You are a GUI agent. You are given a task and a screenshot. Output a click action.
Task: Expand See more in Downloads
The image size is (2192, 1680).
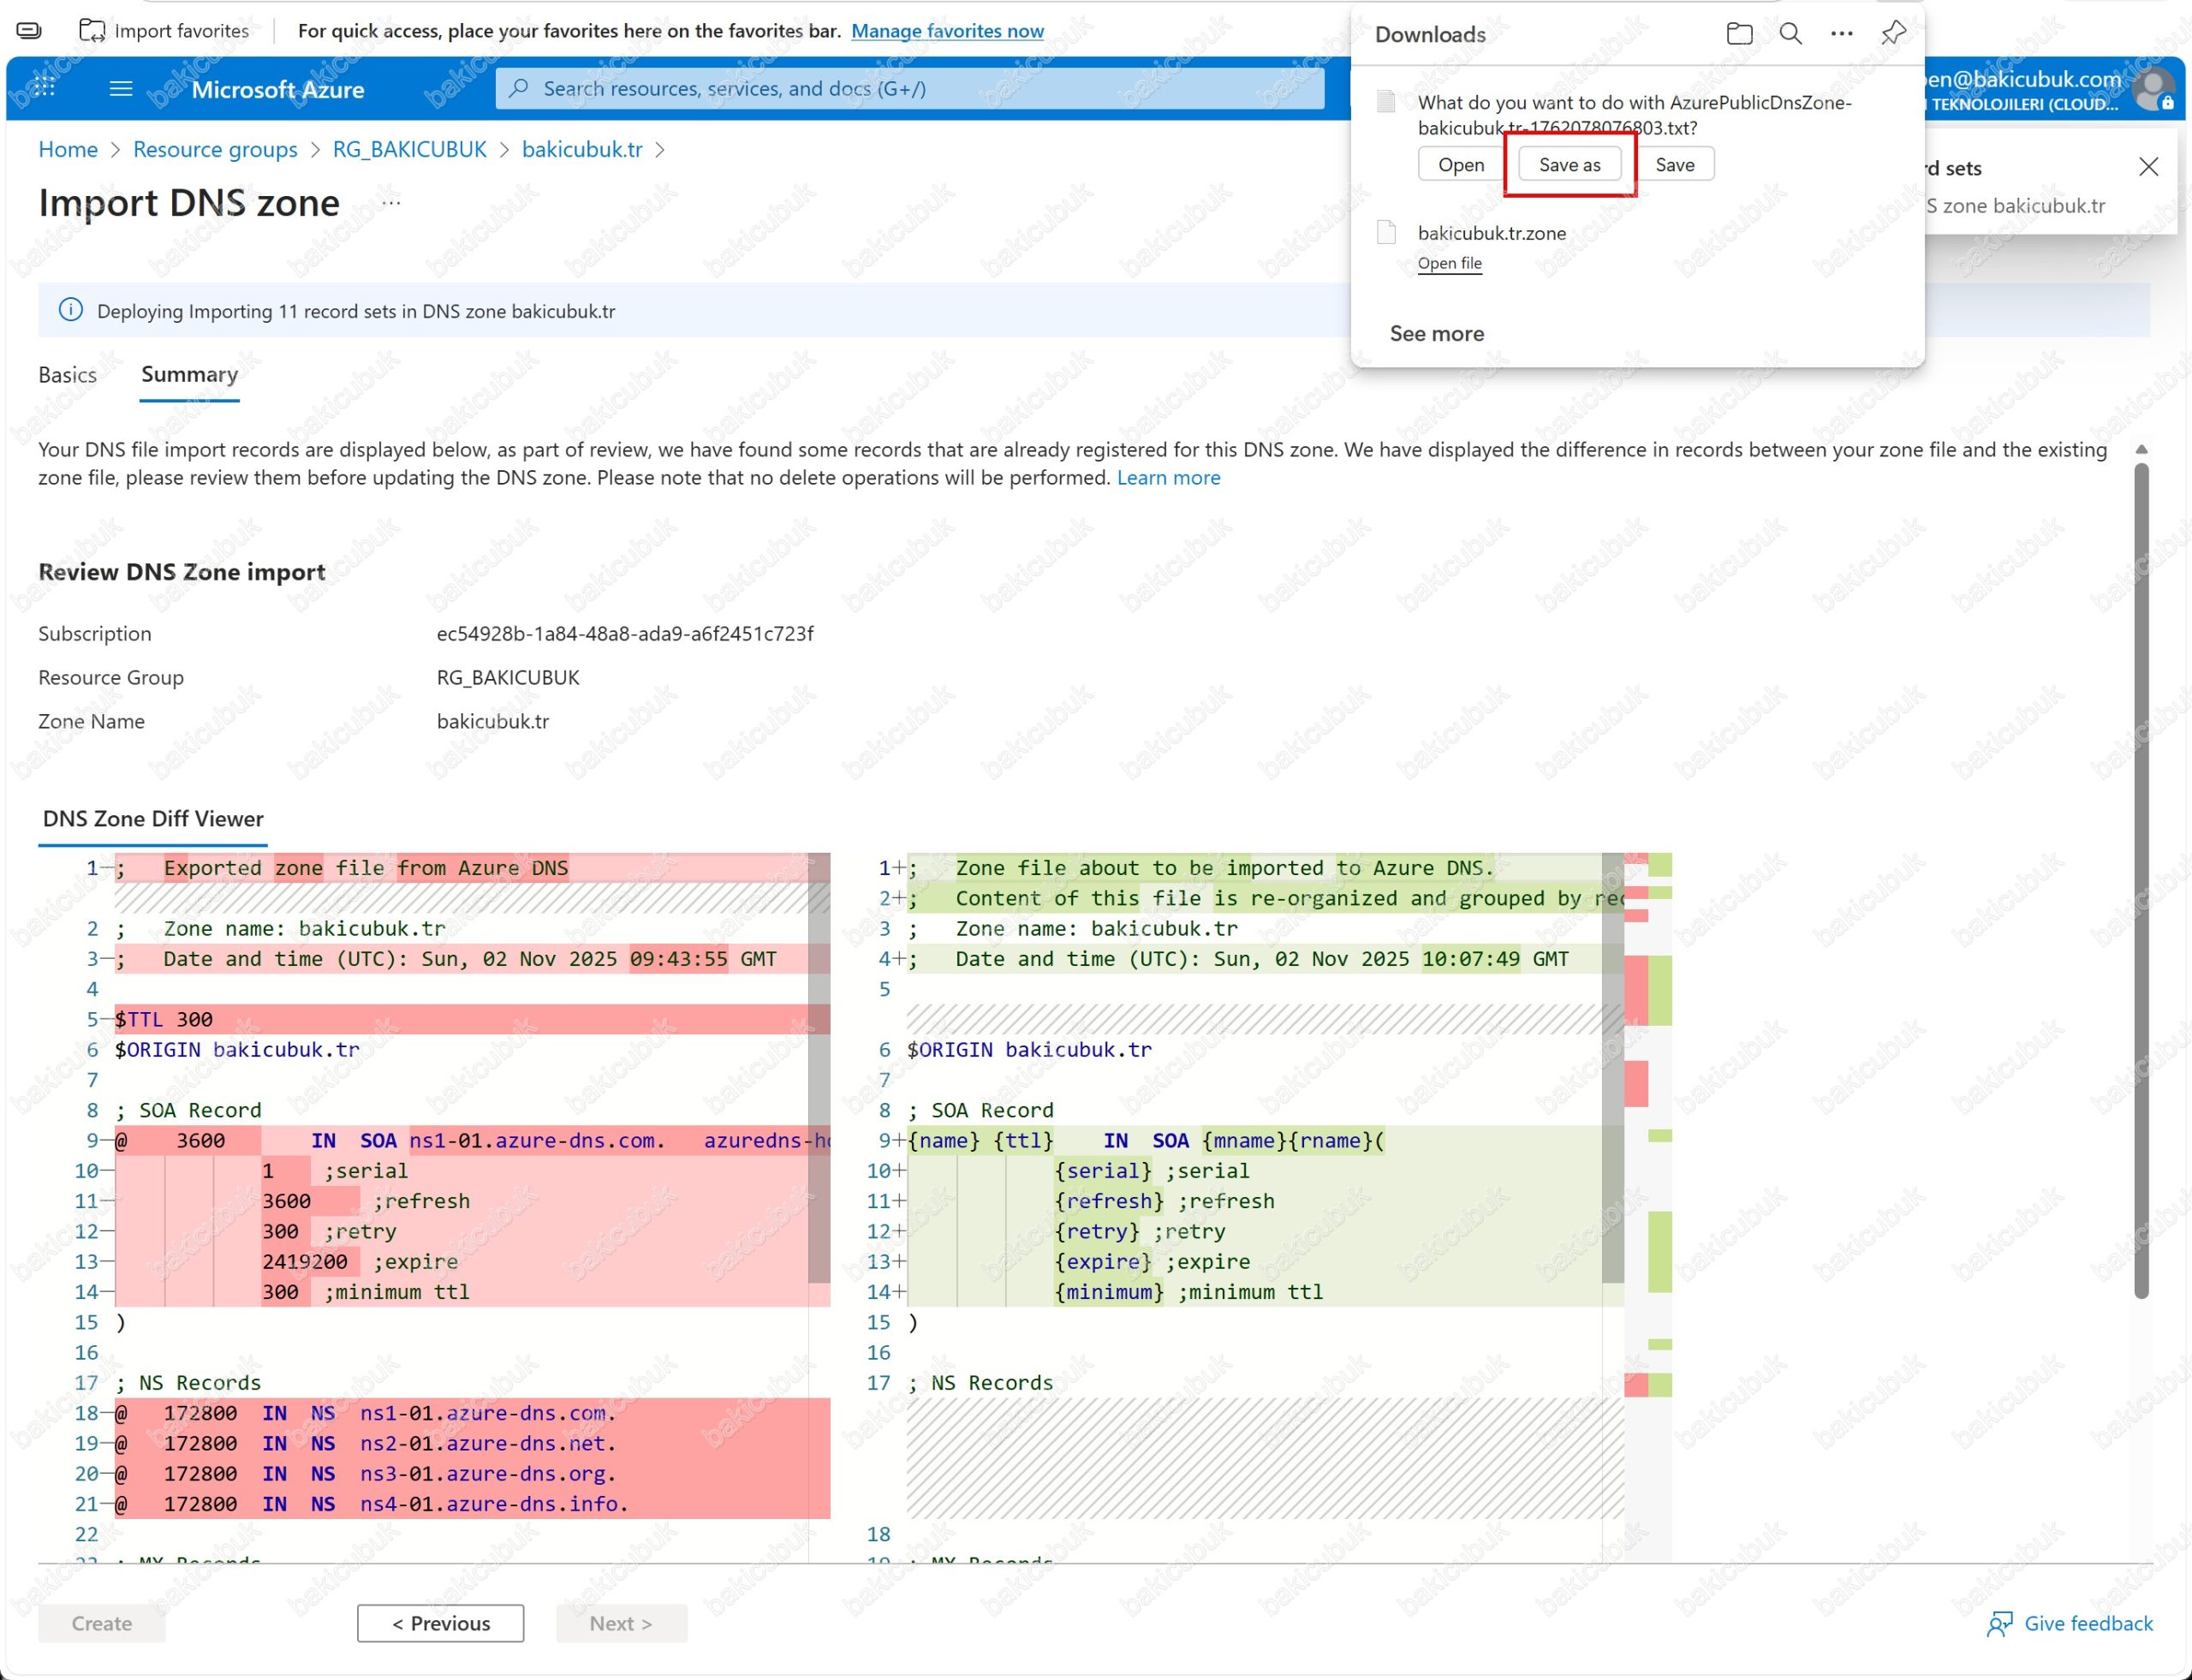[1436, 334]
